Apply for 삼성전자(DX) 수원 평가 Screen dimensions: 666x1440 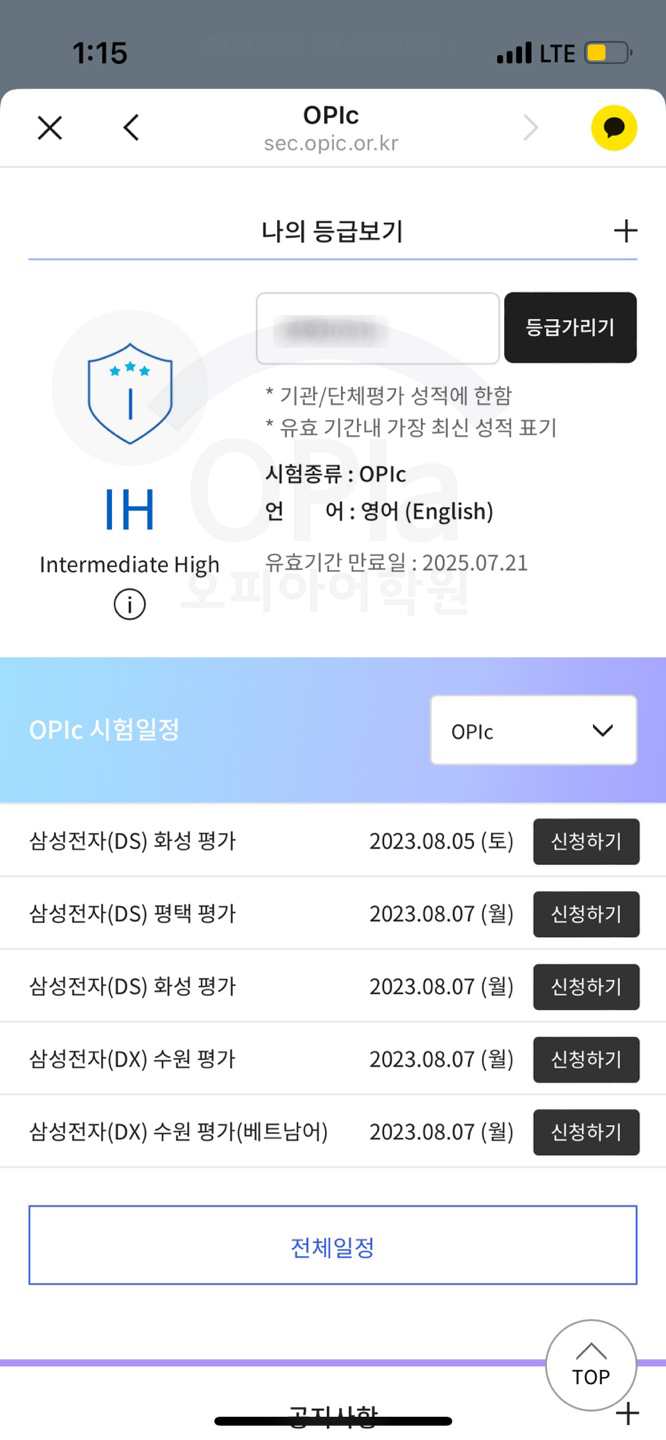[586, 1059]
